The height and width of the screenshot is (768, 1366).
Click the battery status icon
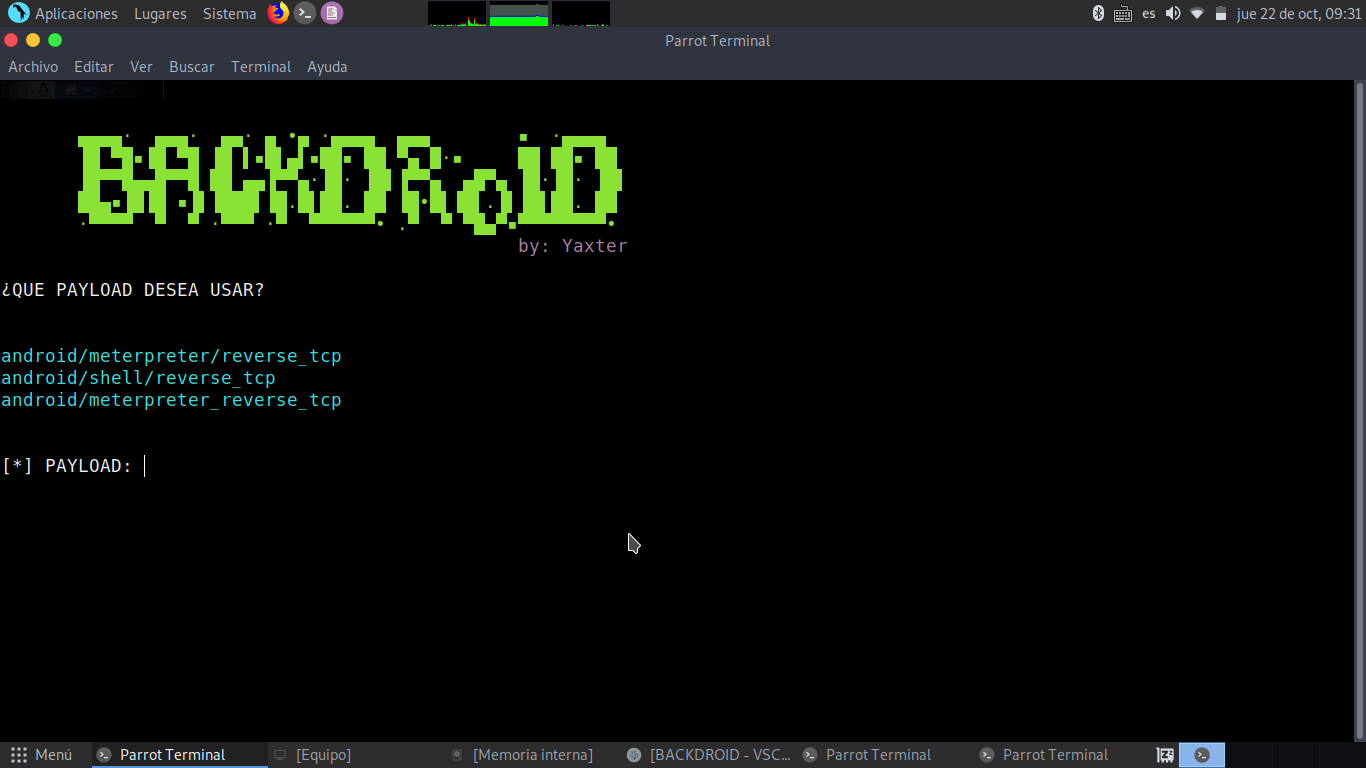tap(1221, 13)
